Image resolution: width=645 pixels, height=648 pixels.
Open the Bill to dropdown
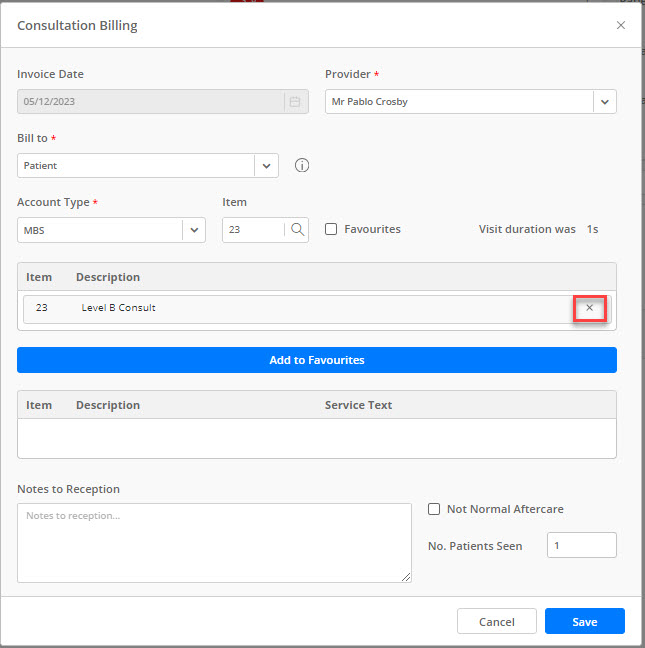coord(148,166)
